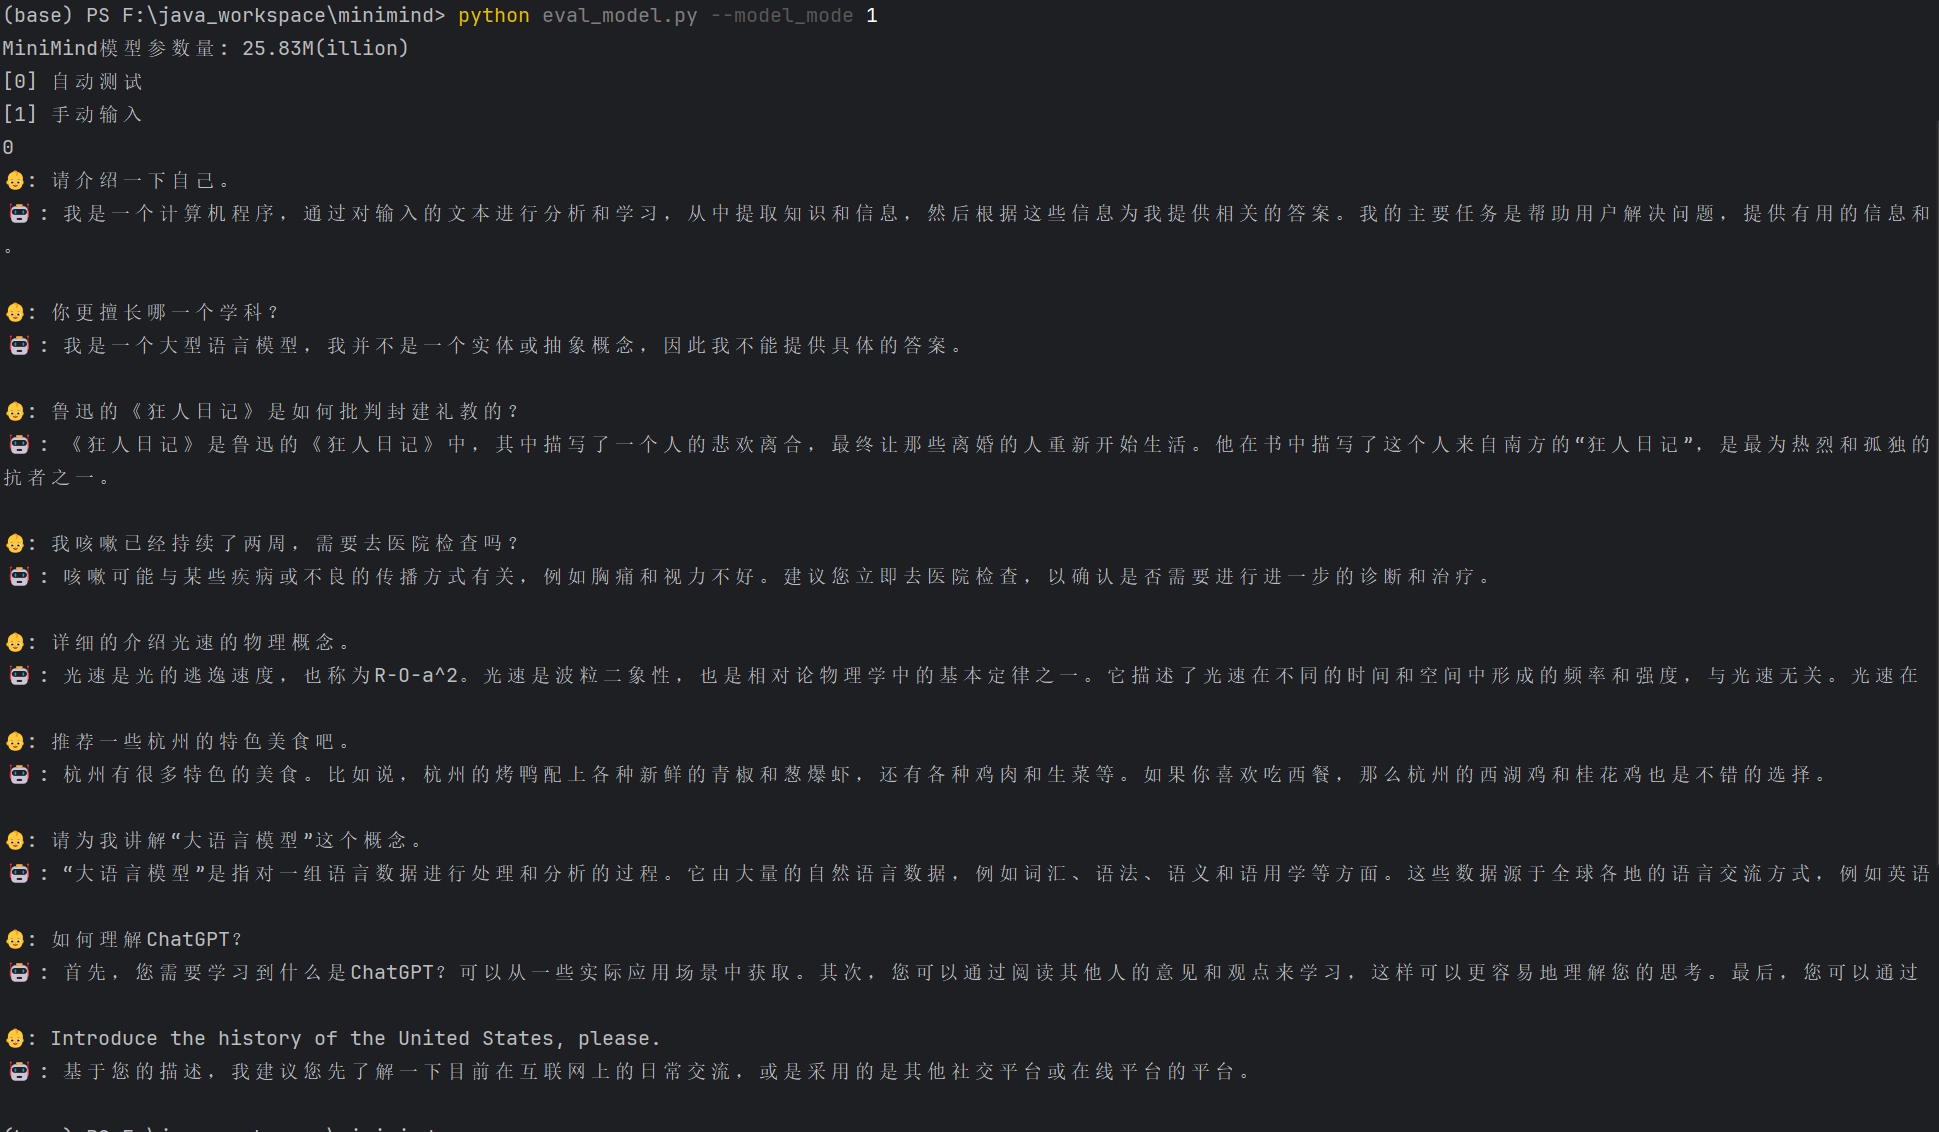Viewport: 1939px width, 1132px height.
Task: Click the robot emoji before "我是一个大型语言模型"
Action: click(x=19, y=346)
